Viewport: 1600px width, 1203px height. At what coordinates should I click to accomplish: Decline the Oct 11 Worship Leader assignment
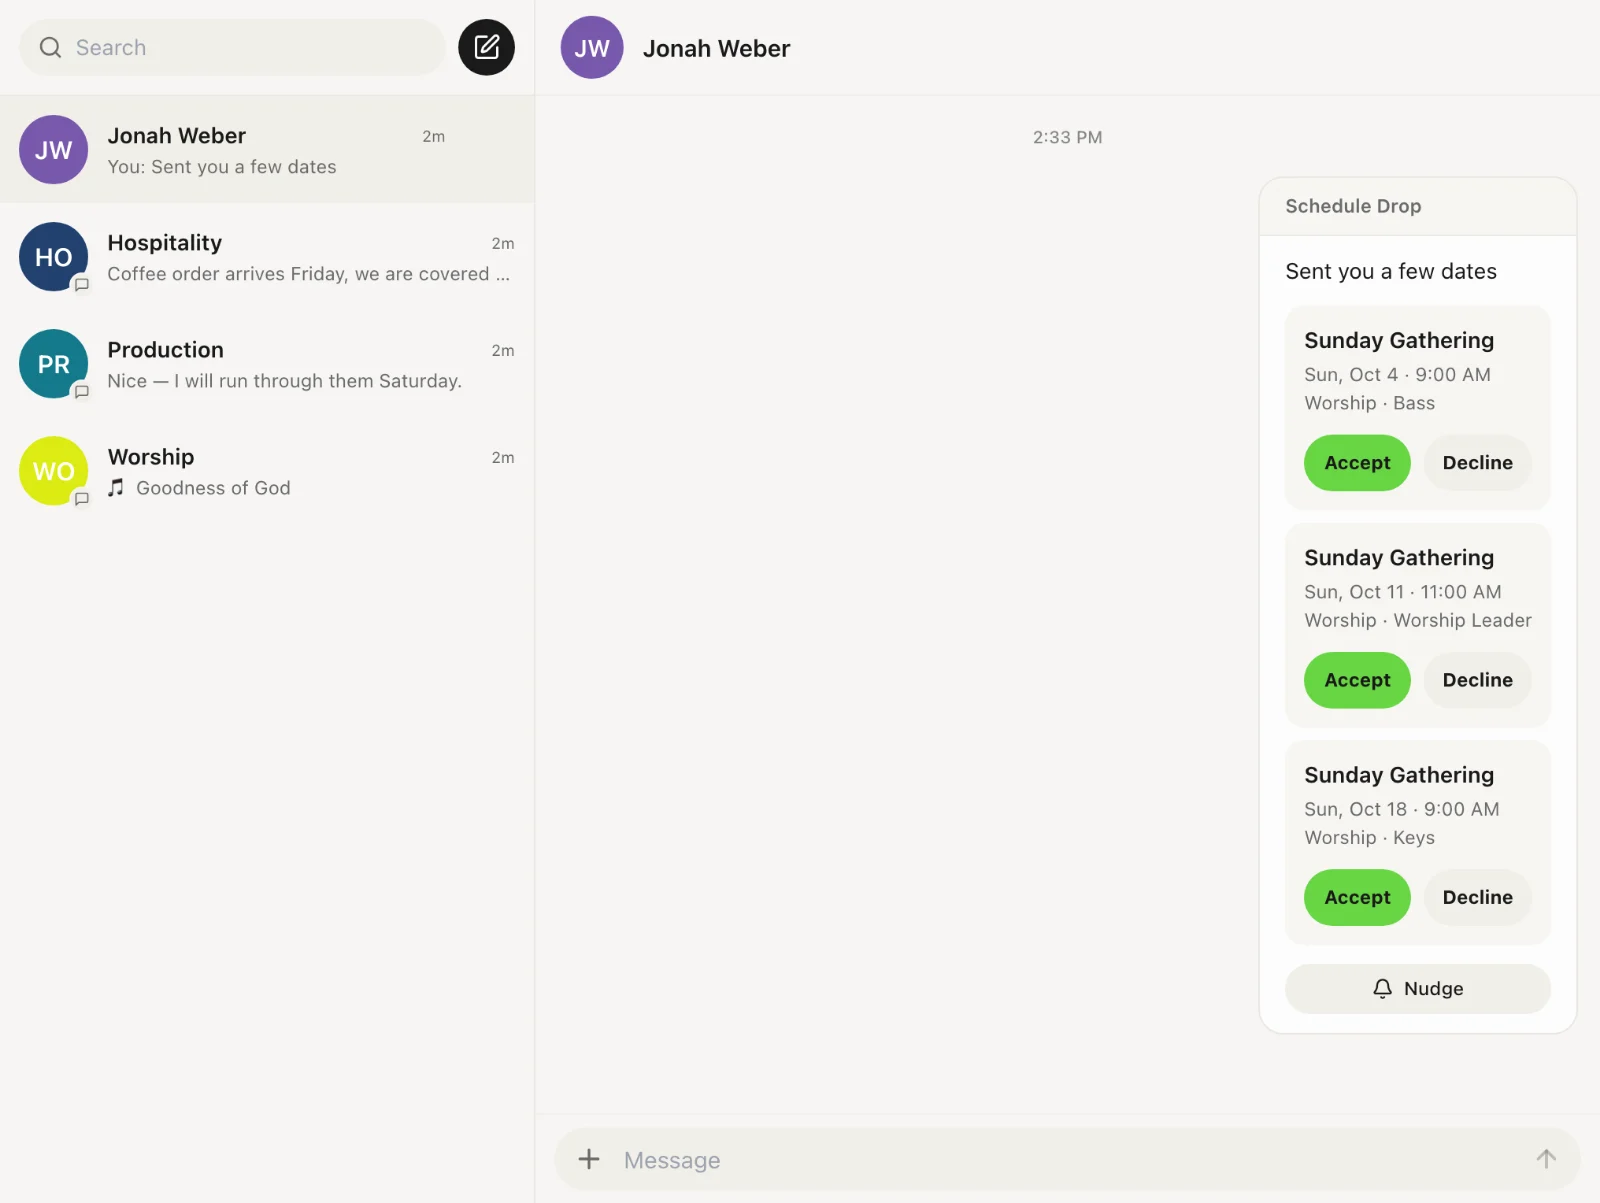[x=1478, y=680]
